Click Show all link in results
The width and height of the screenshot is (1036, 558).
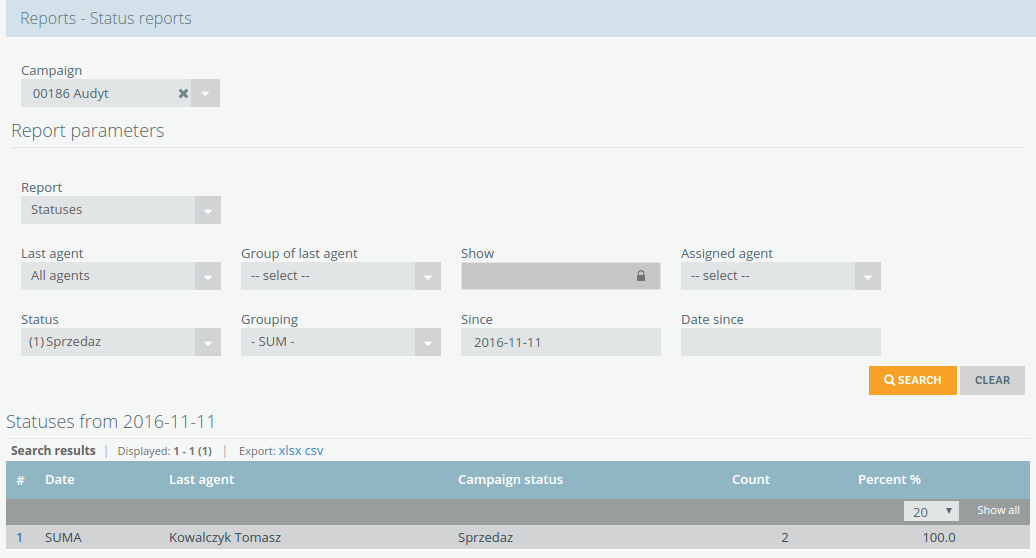[998, 510]
